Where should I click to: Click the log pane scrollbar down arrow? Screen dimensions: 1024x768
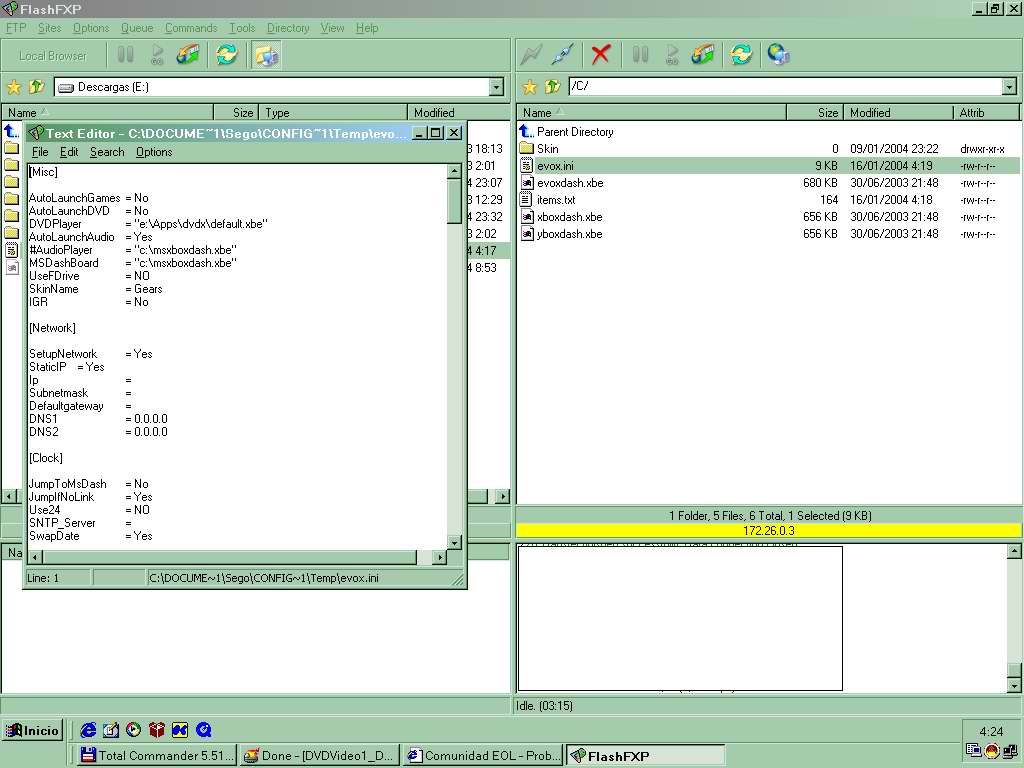click(x=1014, y=686)
